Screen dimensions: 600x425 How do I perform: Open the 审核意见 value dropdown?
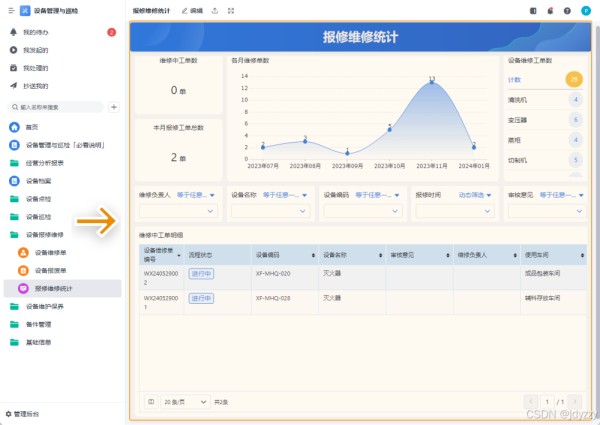pyautogui.click(x=547, y=211)
